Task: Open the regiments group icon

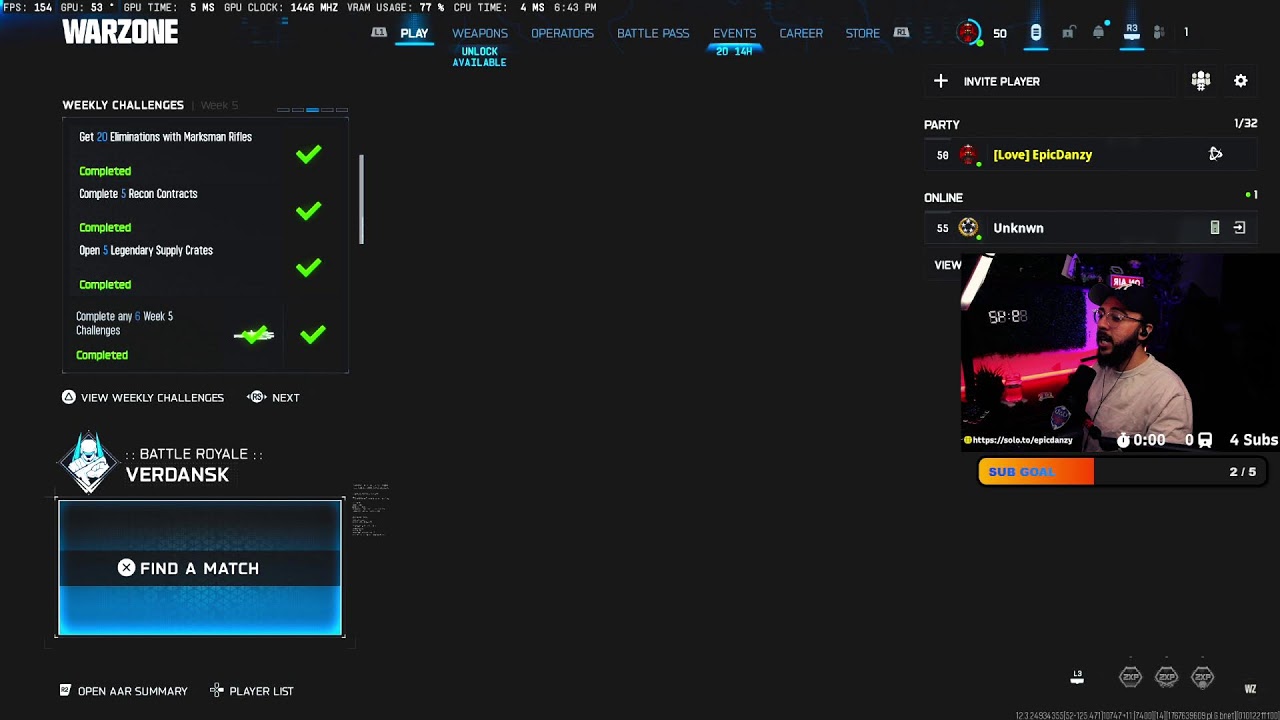Action: (1201, 81)
